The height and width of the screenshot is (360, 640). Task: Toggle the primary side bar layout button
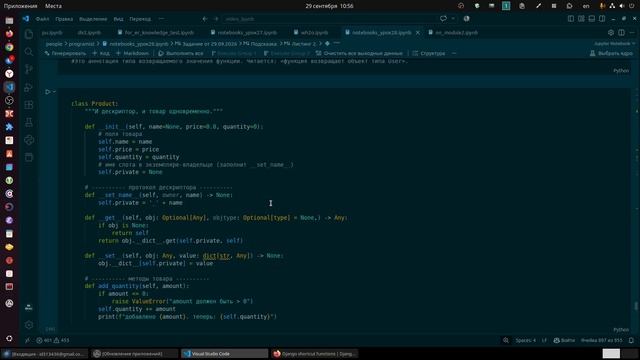[571, 19]
